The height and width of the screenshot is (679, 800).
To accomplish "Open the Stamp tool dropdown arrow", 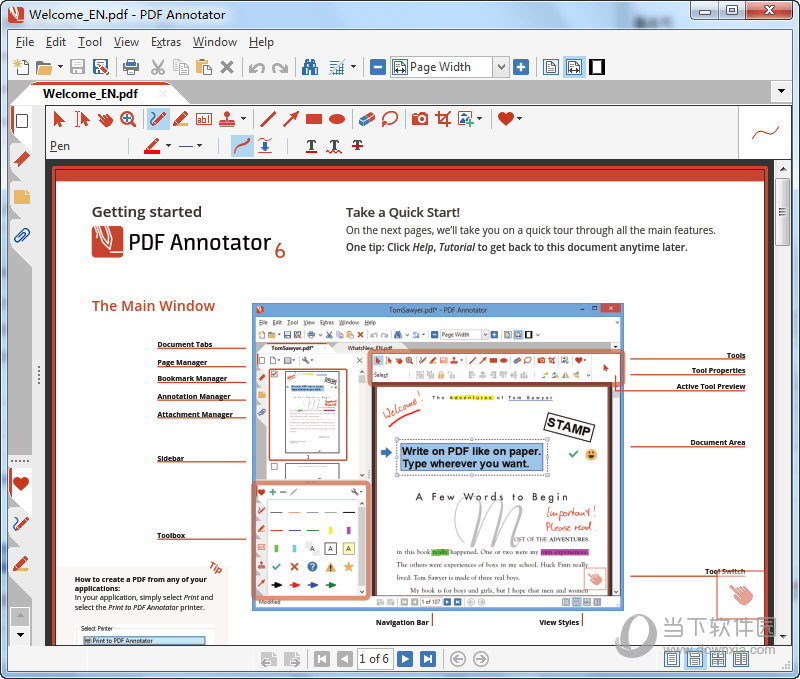I will pos(243,119).
